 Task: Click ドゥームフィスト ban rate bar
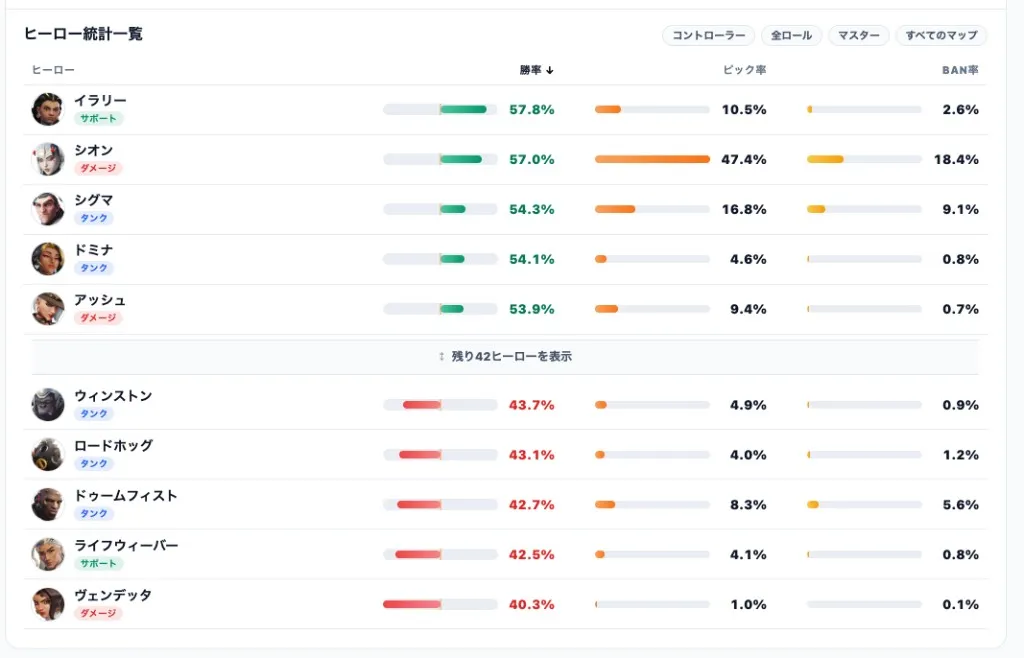point(864,505)
